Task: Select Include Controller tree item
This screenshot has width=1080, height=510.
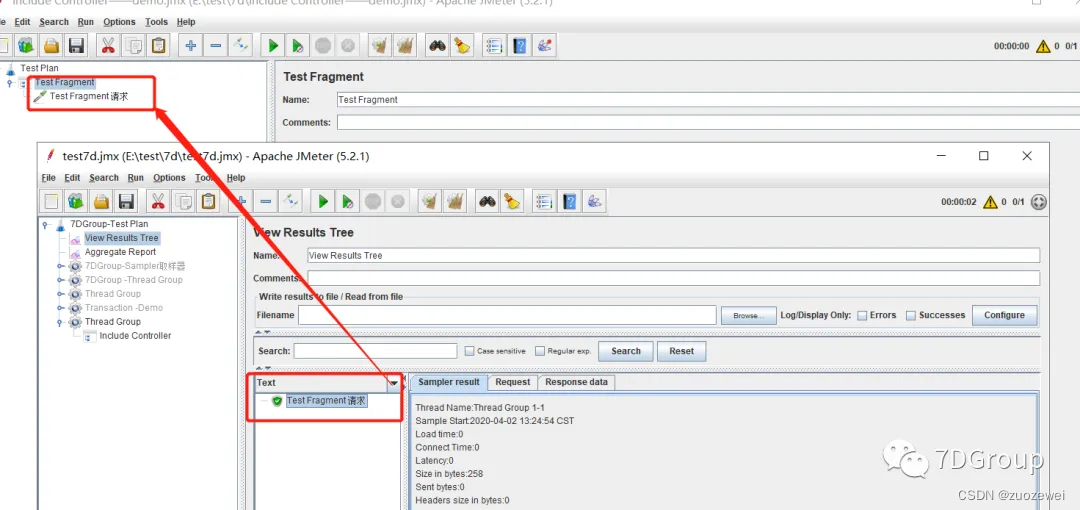Action: click(135, 336)
